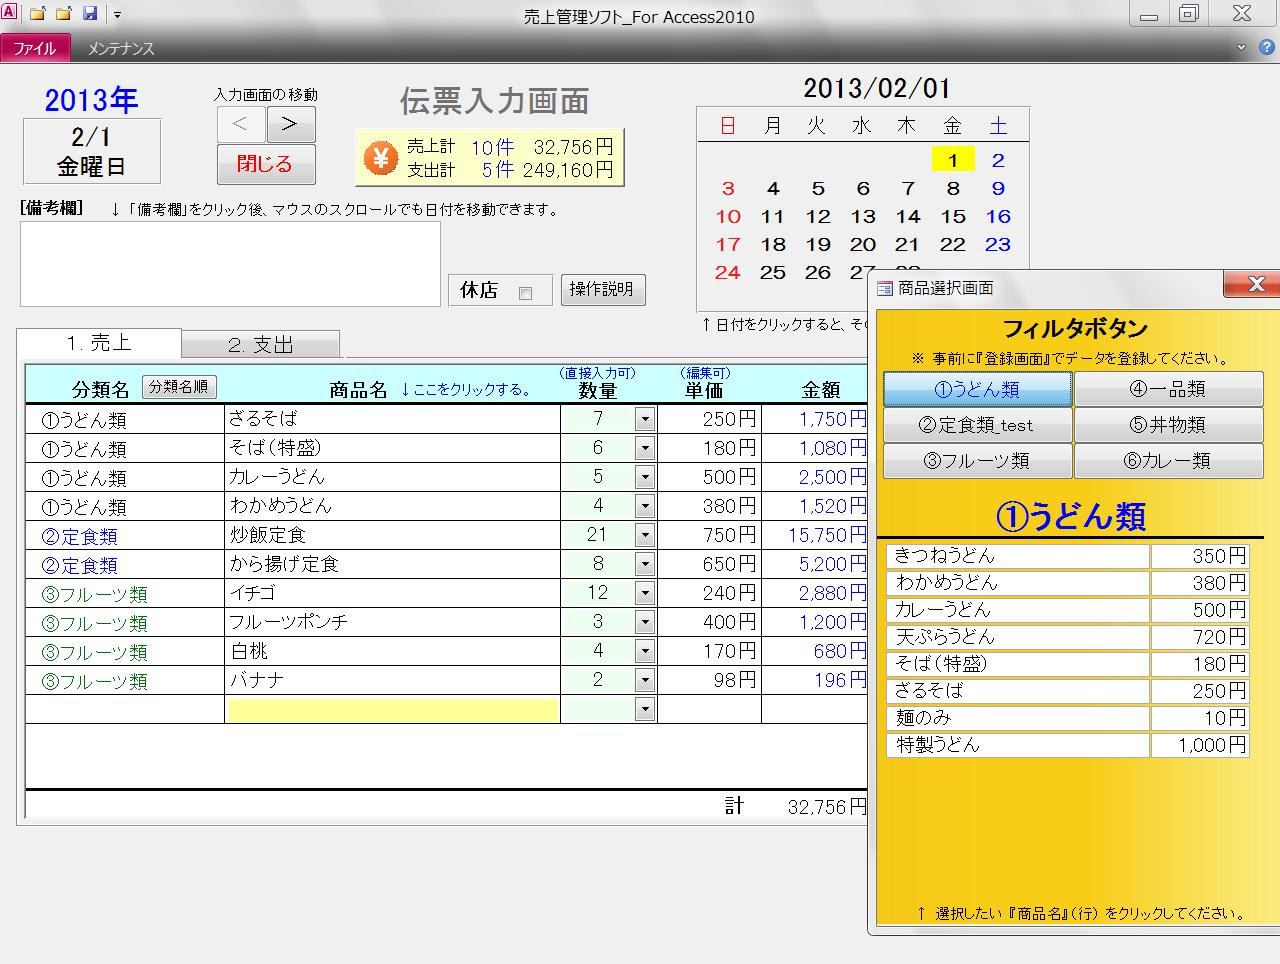Open quantity dropdown for イチゴ row
1280x964 pixels.
tap(645, 593)
